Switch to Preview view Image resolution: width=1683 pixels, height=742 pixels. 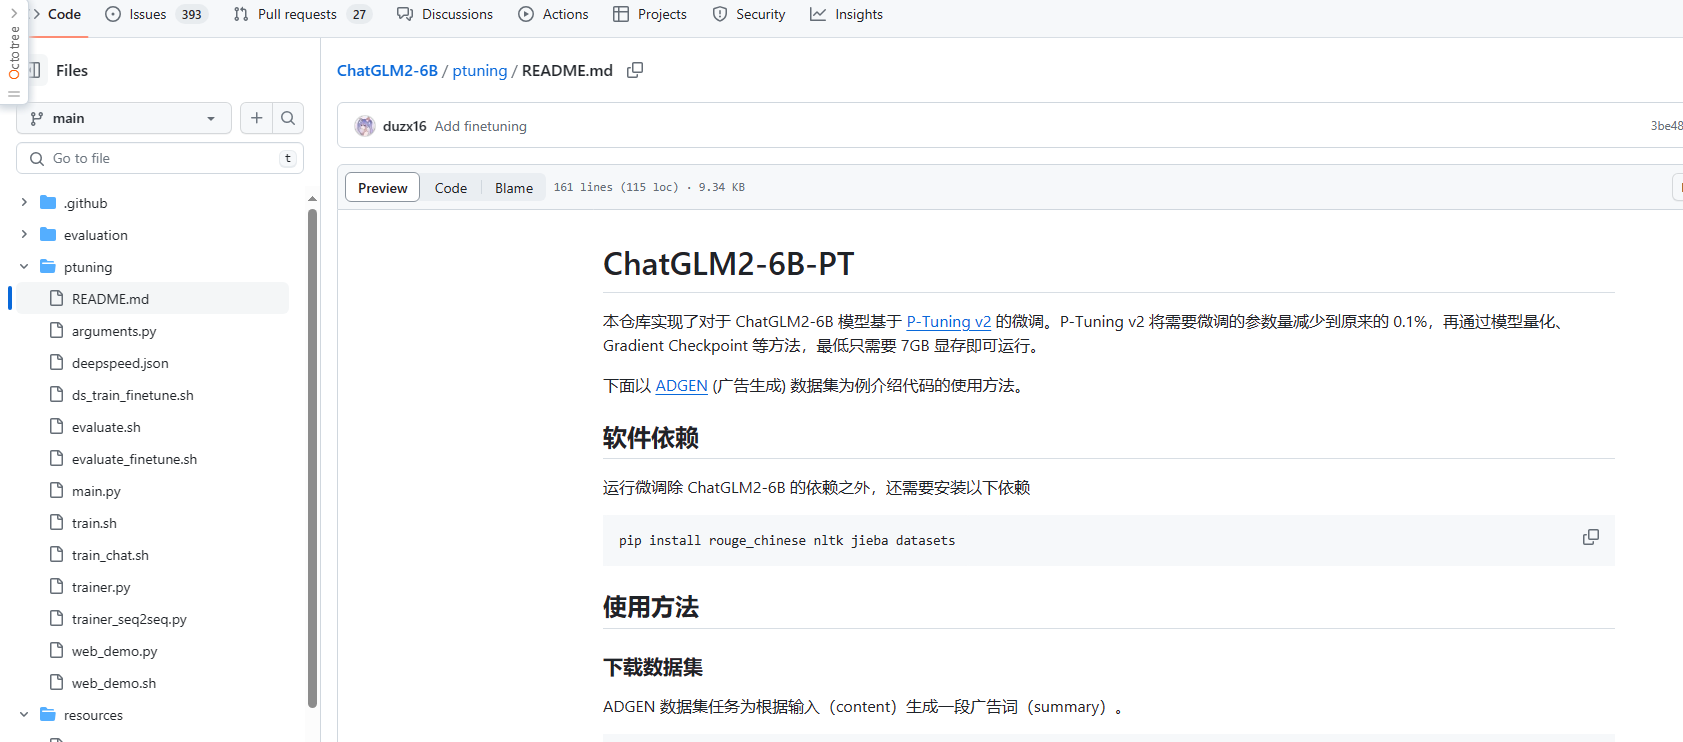[x=383, y=188]
